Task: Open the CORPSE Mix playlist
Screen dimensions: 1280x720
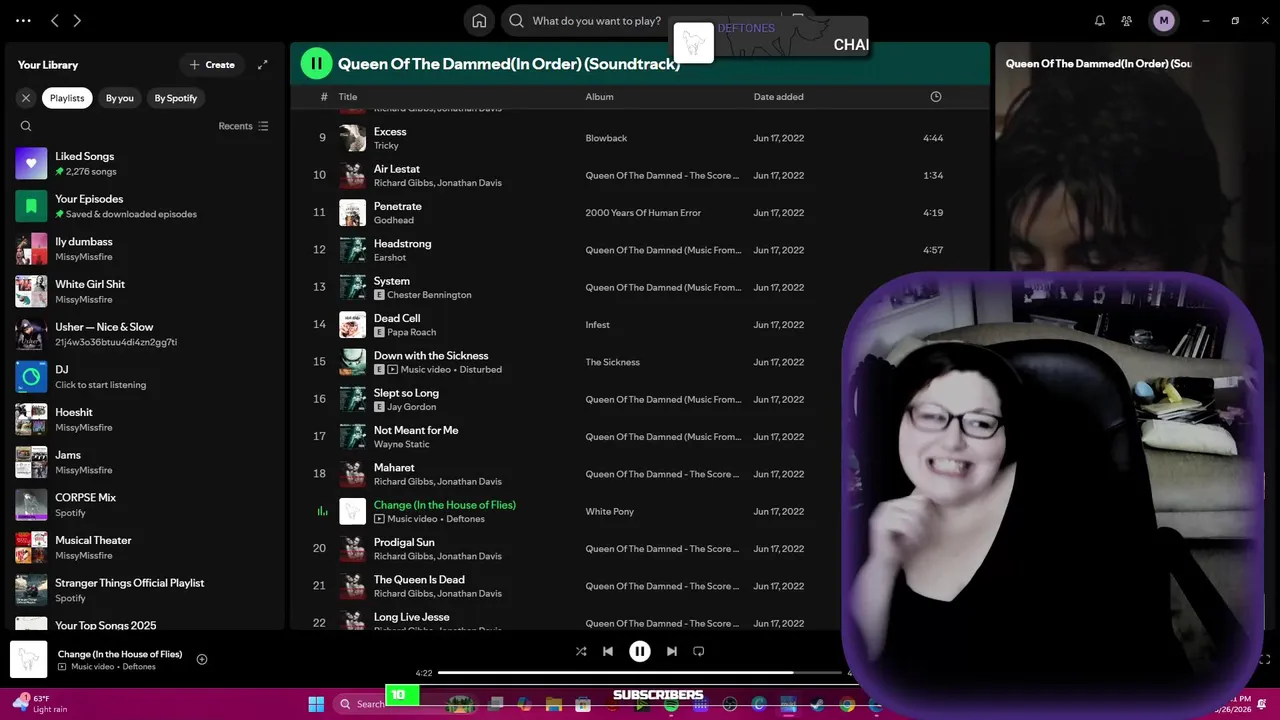Action: 146,505
